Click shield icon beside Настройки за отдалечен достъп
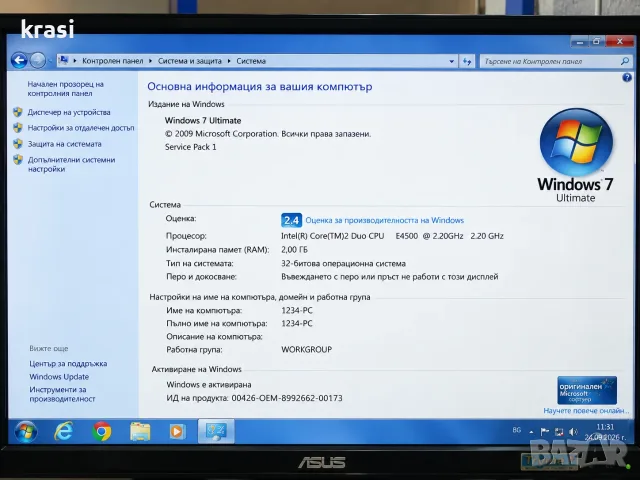Image resolution: width=640 pixels, height=480 pixels. click(x=18, y=128)
